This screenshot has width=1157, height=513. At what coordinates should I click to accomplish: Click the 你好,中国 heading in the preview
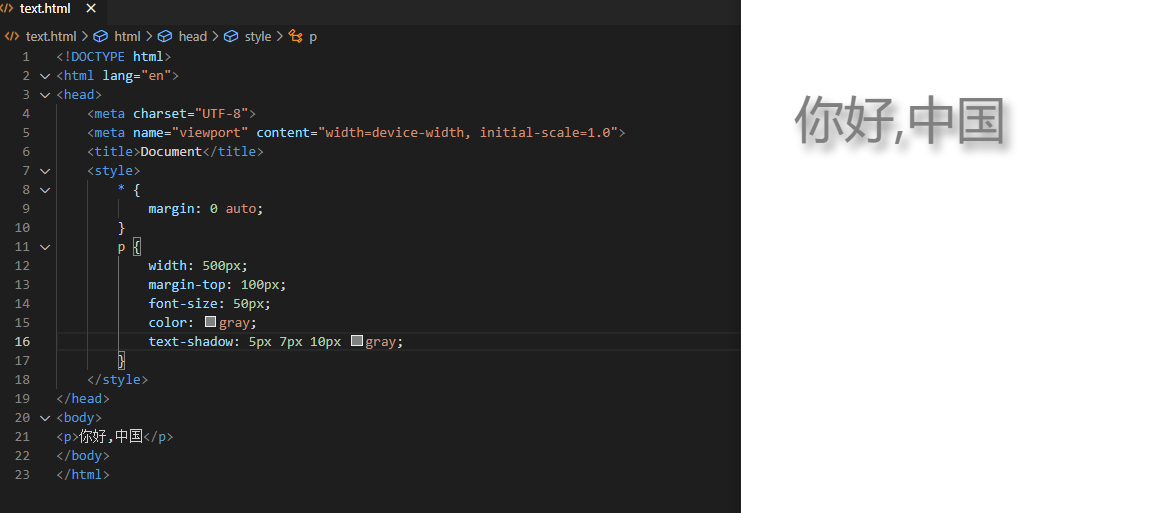tap(899, 120)
